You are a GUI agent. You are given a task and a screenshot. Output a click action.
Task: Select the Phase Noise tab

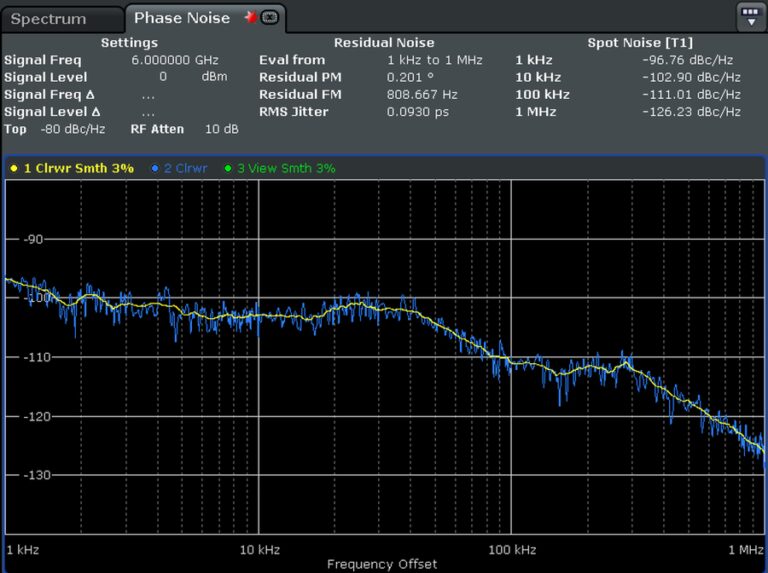(x=181, y=18)
